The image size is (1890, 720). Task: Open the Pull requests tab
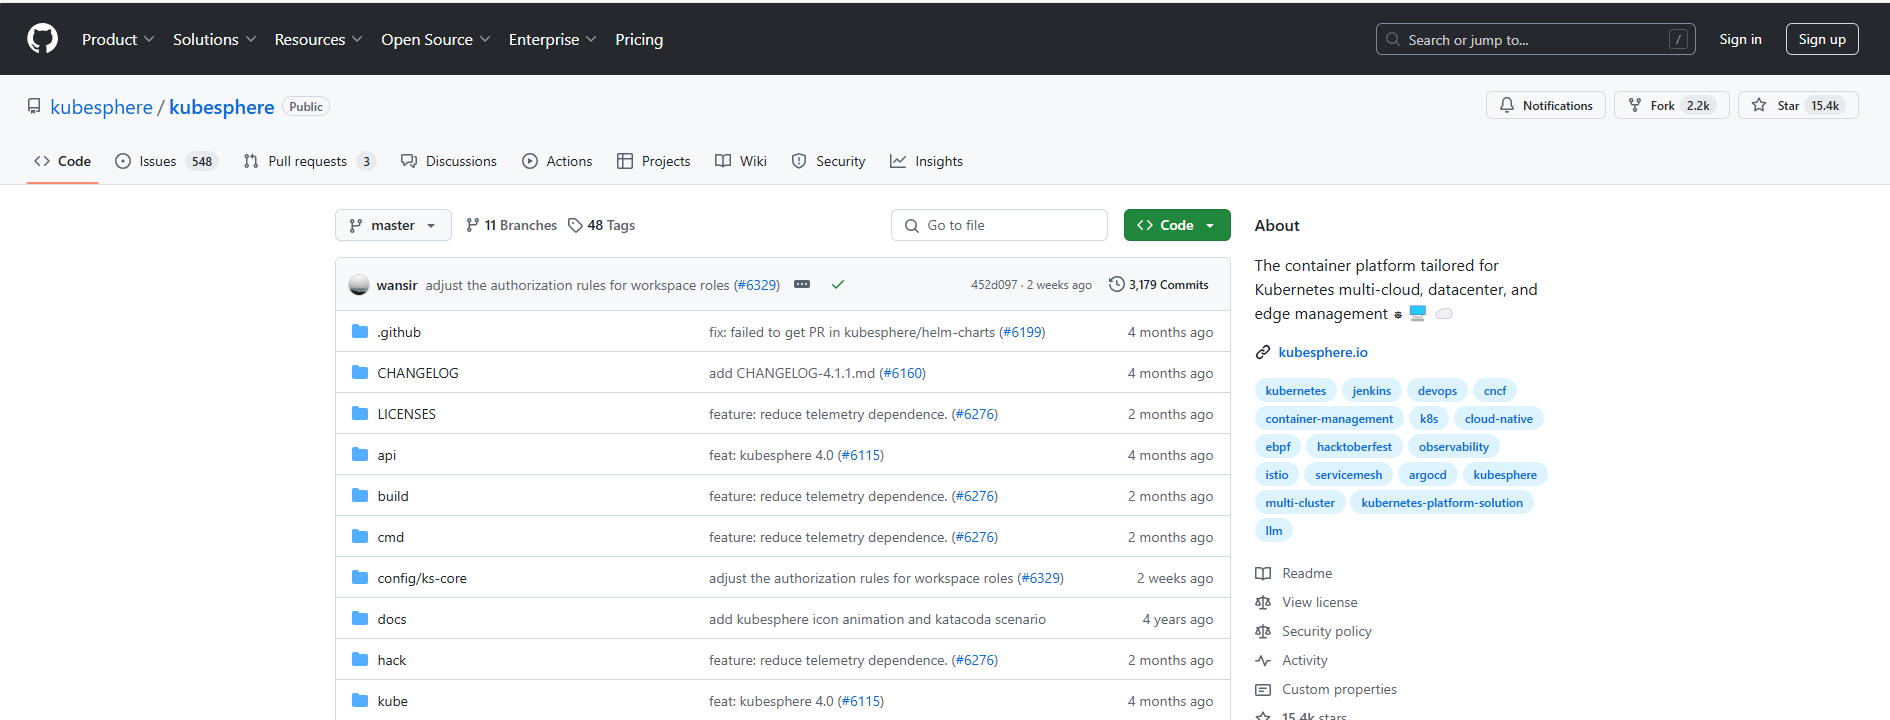[x=309, y=161]
